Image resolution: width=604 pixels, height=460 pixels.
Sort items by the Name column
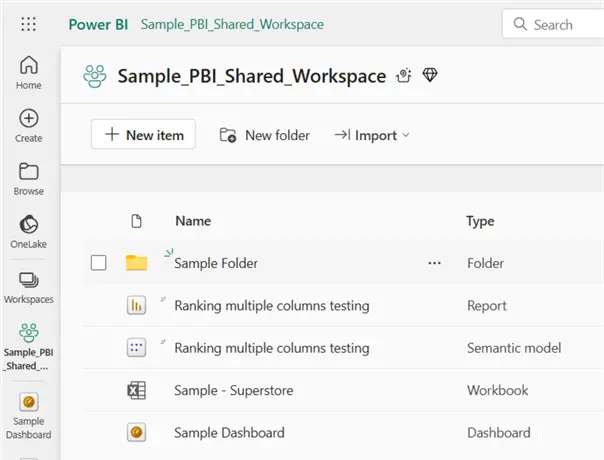(x=193, y=221)
